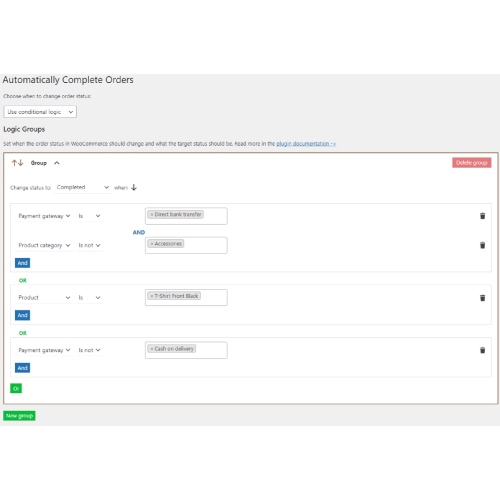Delete the Cash on delivery condition row
500x500 pixels.
click(x=482, y=350)
